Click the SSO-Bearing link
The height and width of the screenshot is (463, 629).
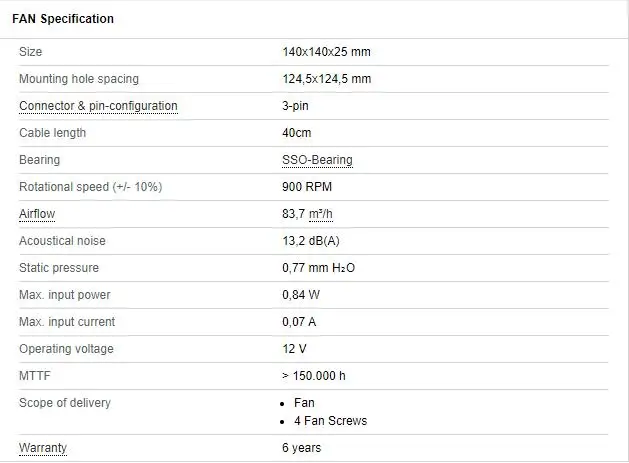point(317,160)
